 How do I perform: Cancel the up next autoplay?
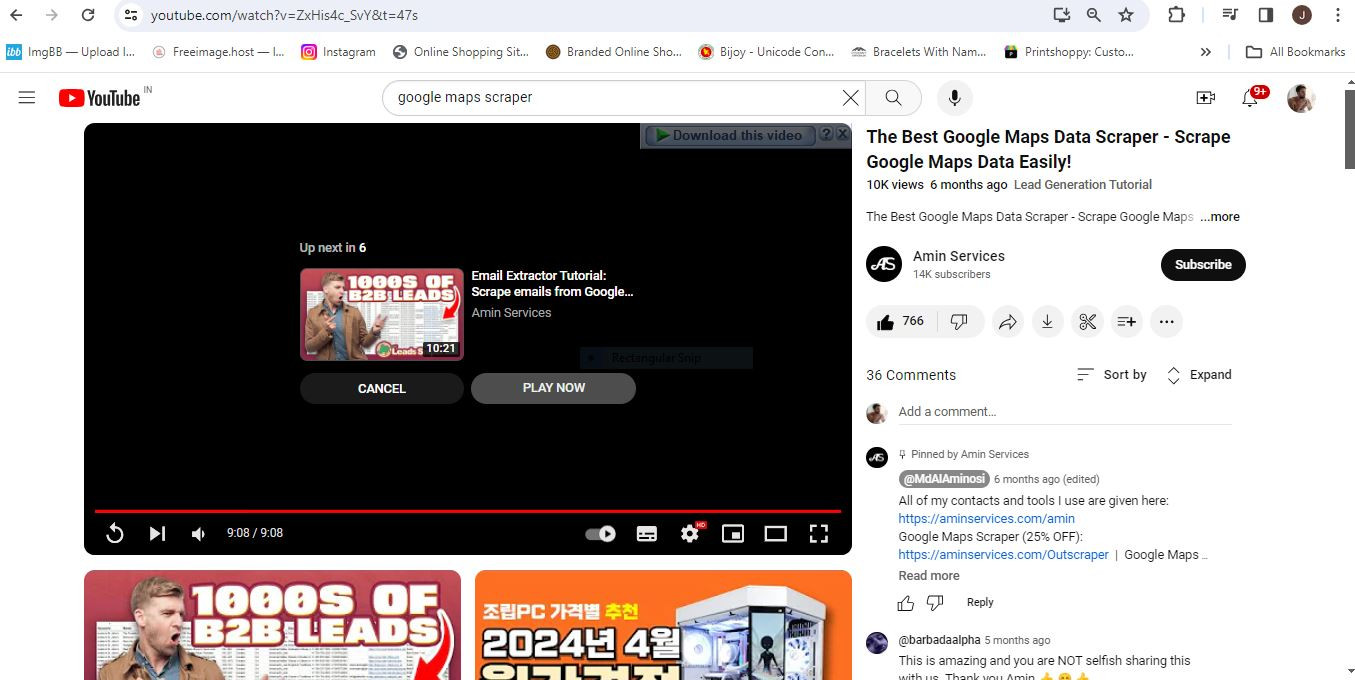(x=382, y=389)
